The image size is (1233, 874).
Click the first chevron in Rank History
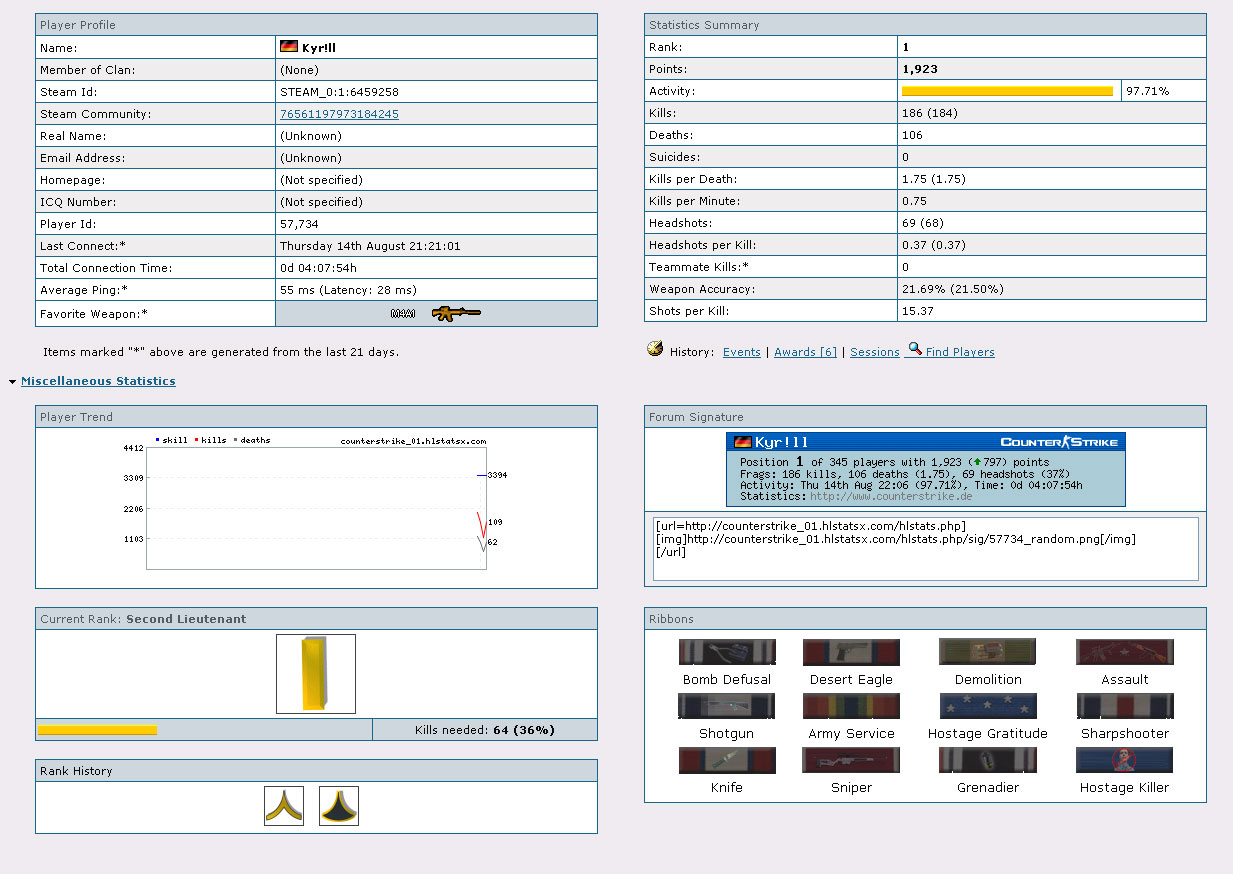click(284, 806)
